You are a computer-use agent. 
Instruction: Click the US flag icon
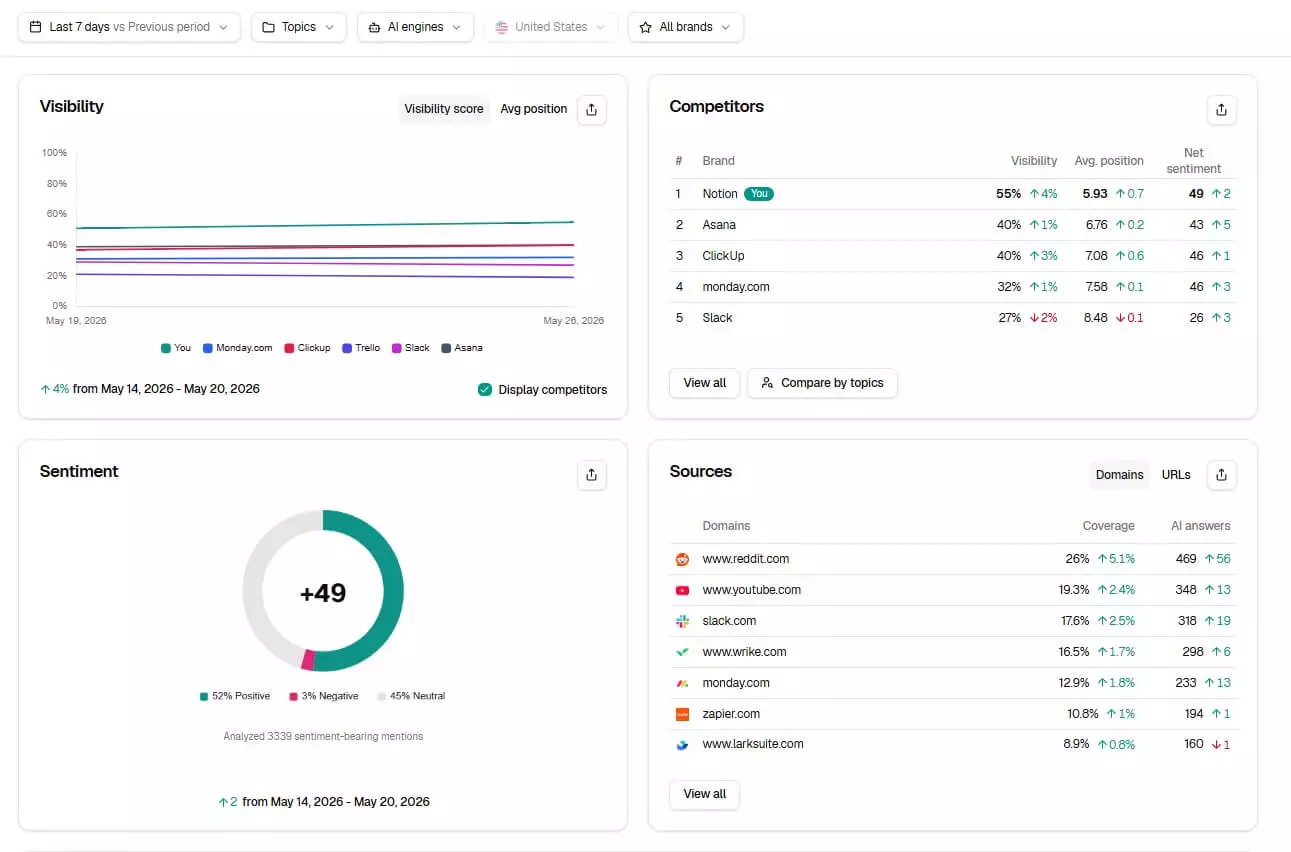502,27
